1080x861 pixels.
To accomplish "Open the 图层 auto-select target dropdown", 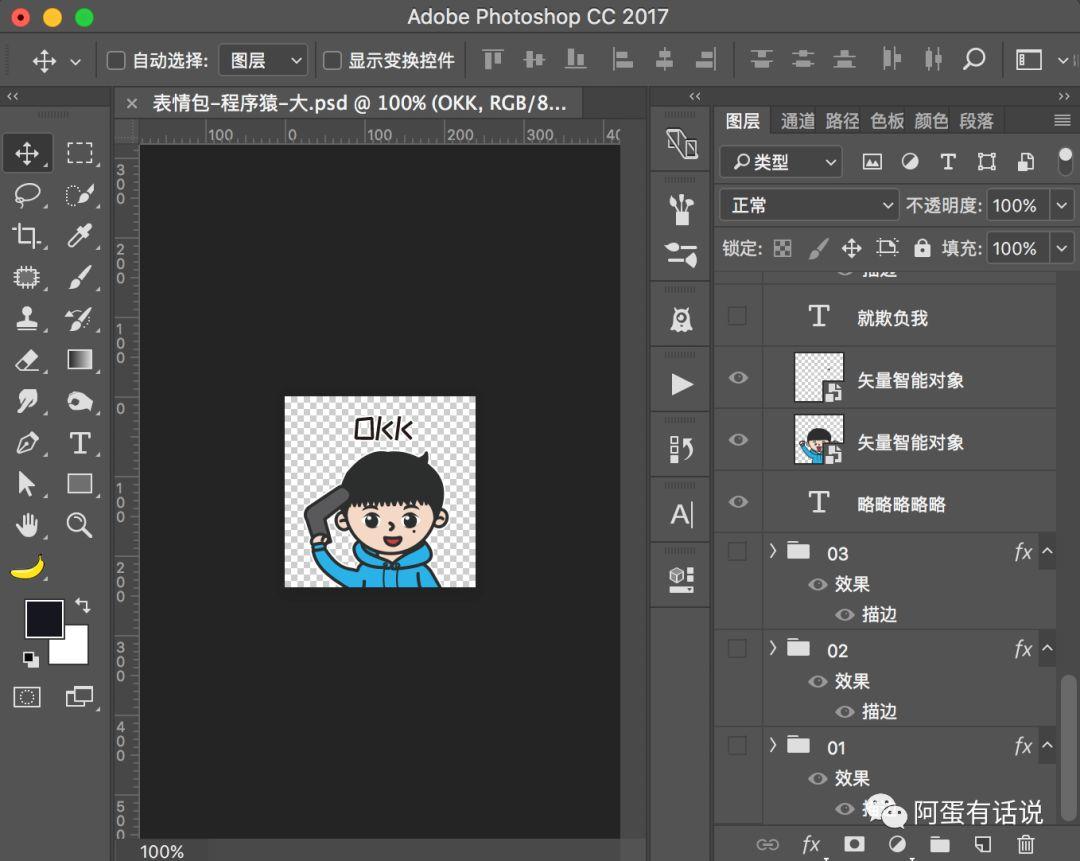I will click(x=264, y=61).
